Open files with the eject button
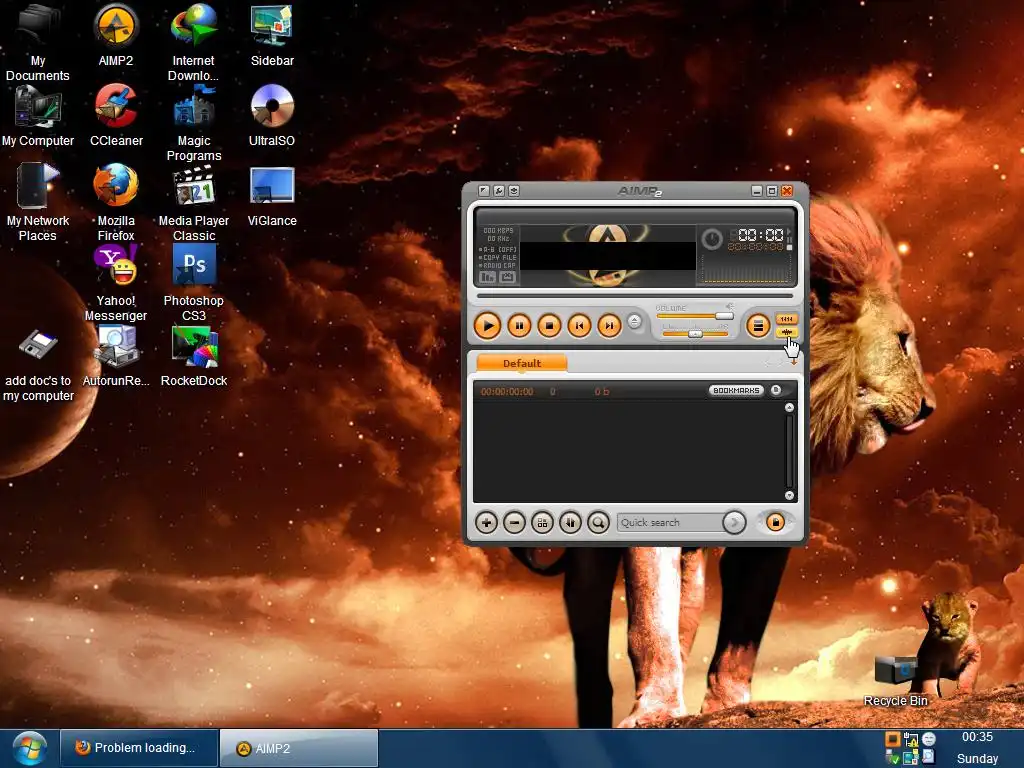 click(x=634, y=321)
